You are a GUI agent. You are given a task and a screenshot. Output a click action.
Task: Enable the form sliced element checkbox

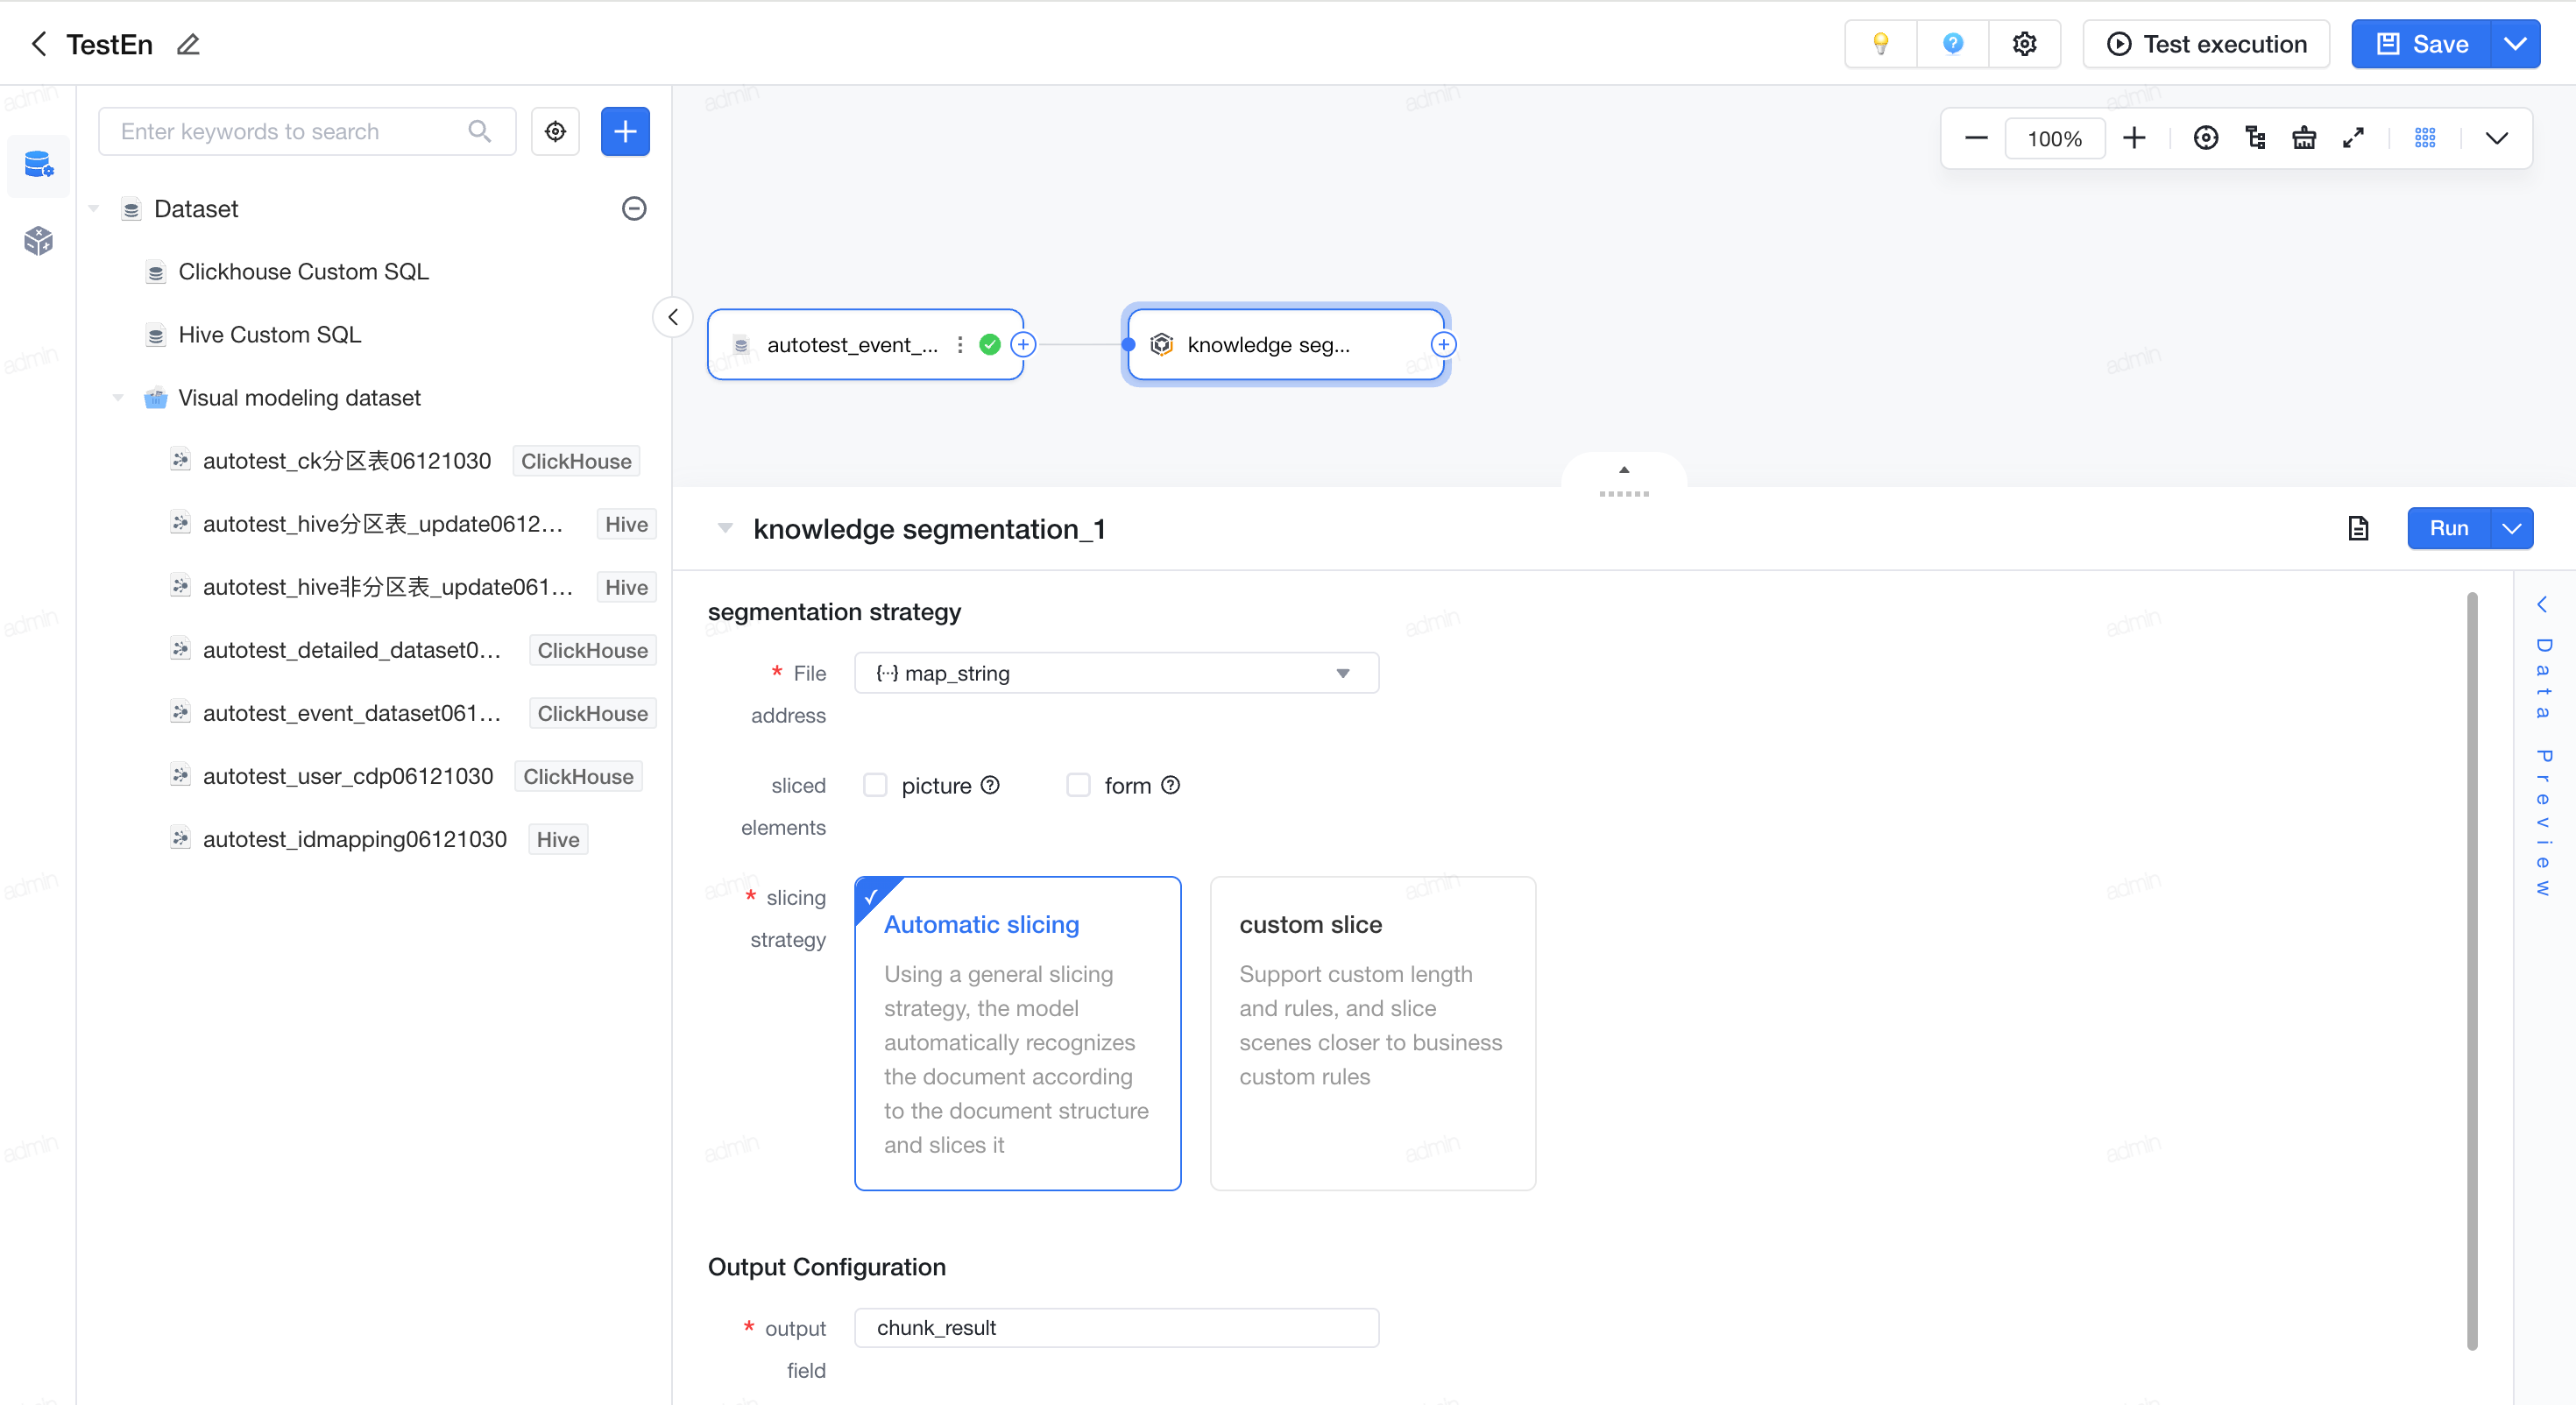pyautogui.click(x=1078, y=785)
